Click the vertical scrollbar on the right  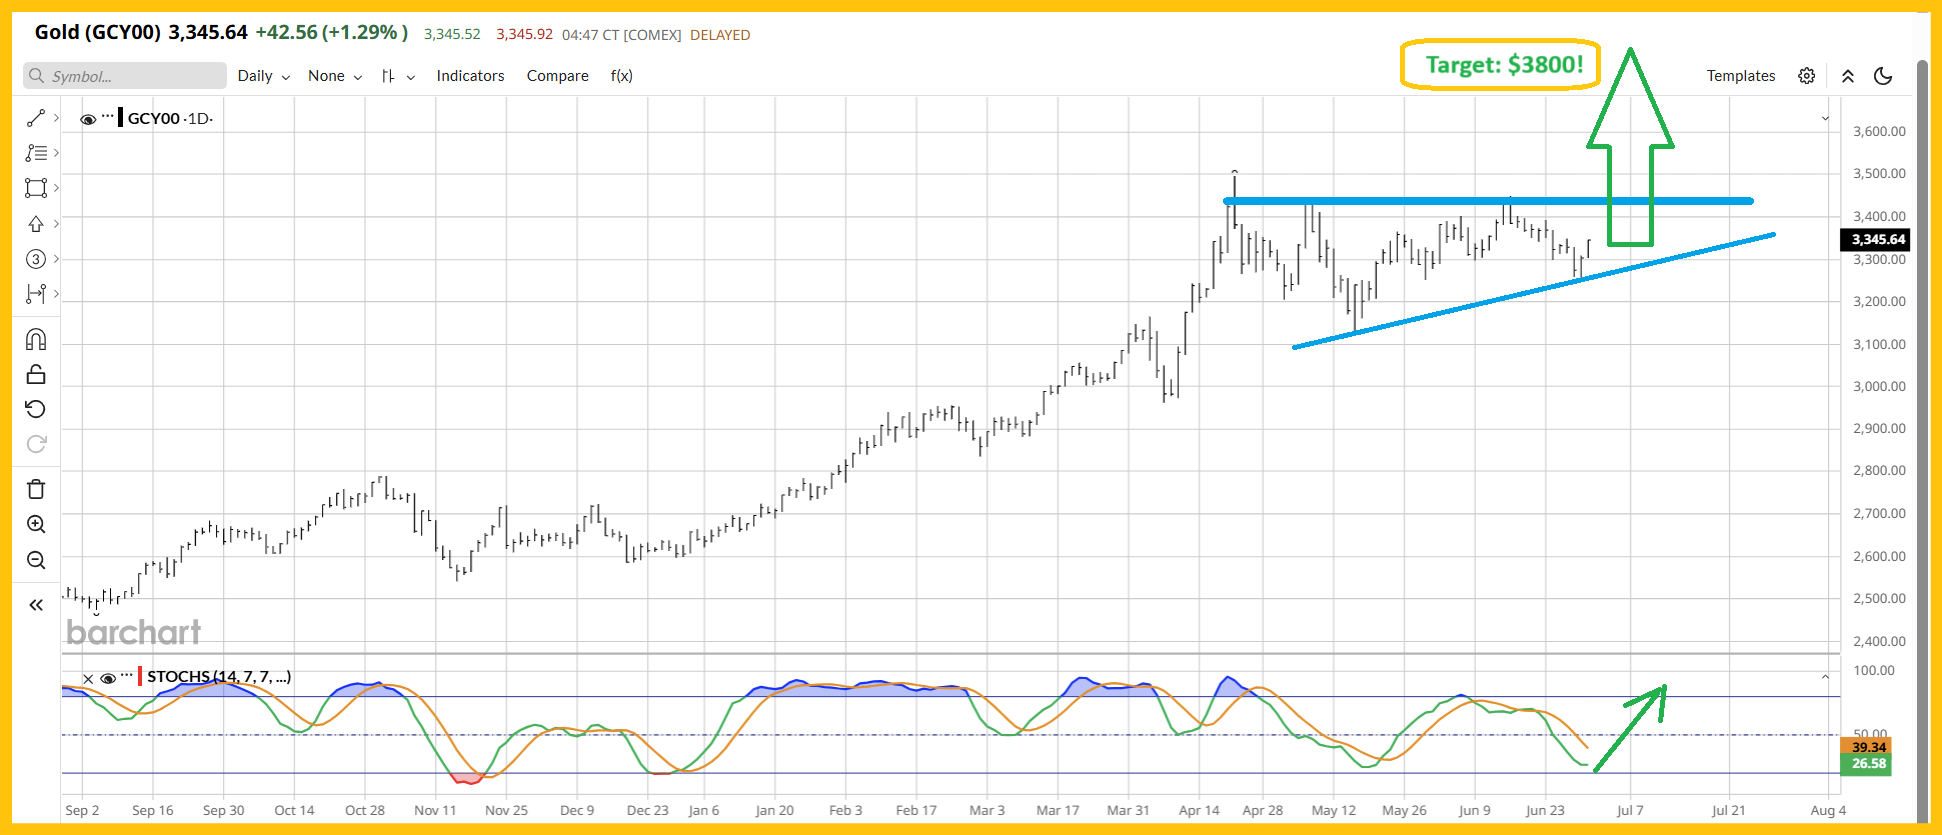pyautogui.click(x=1922, y=440)
